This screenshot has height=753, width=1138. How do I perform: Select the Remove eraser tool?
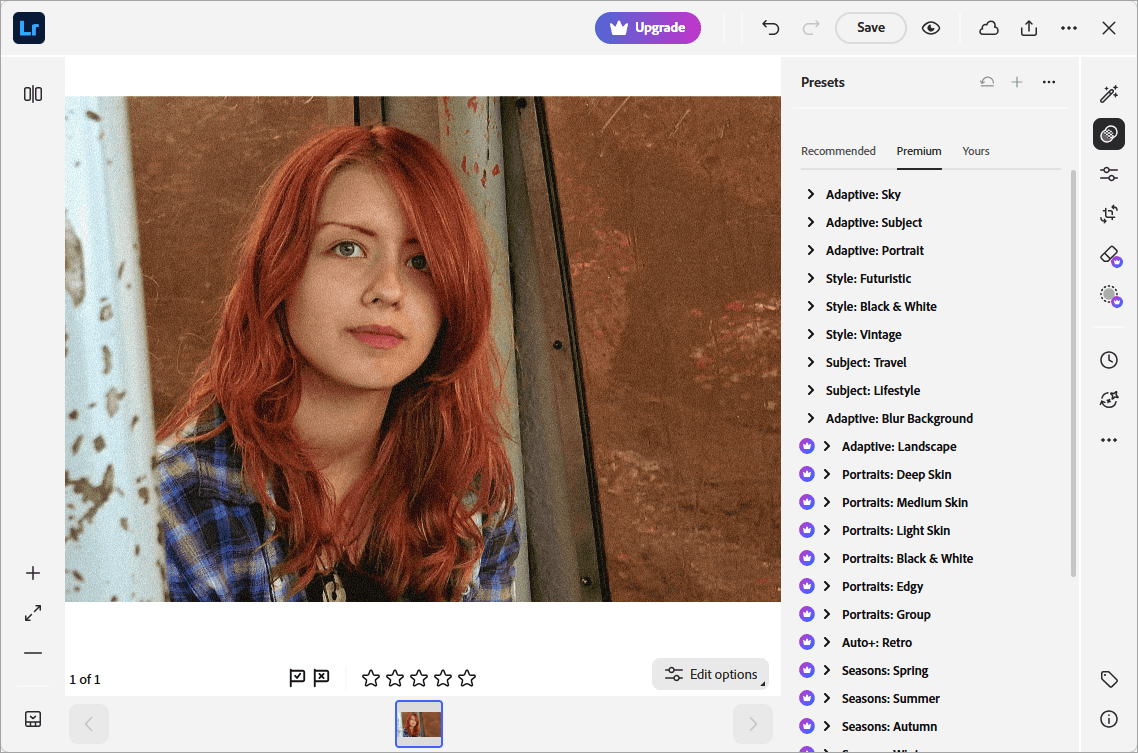1110,255
